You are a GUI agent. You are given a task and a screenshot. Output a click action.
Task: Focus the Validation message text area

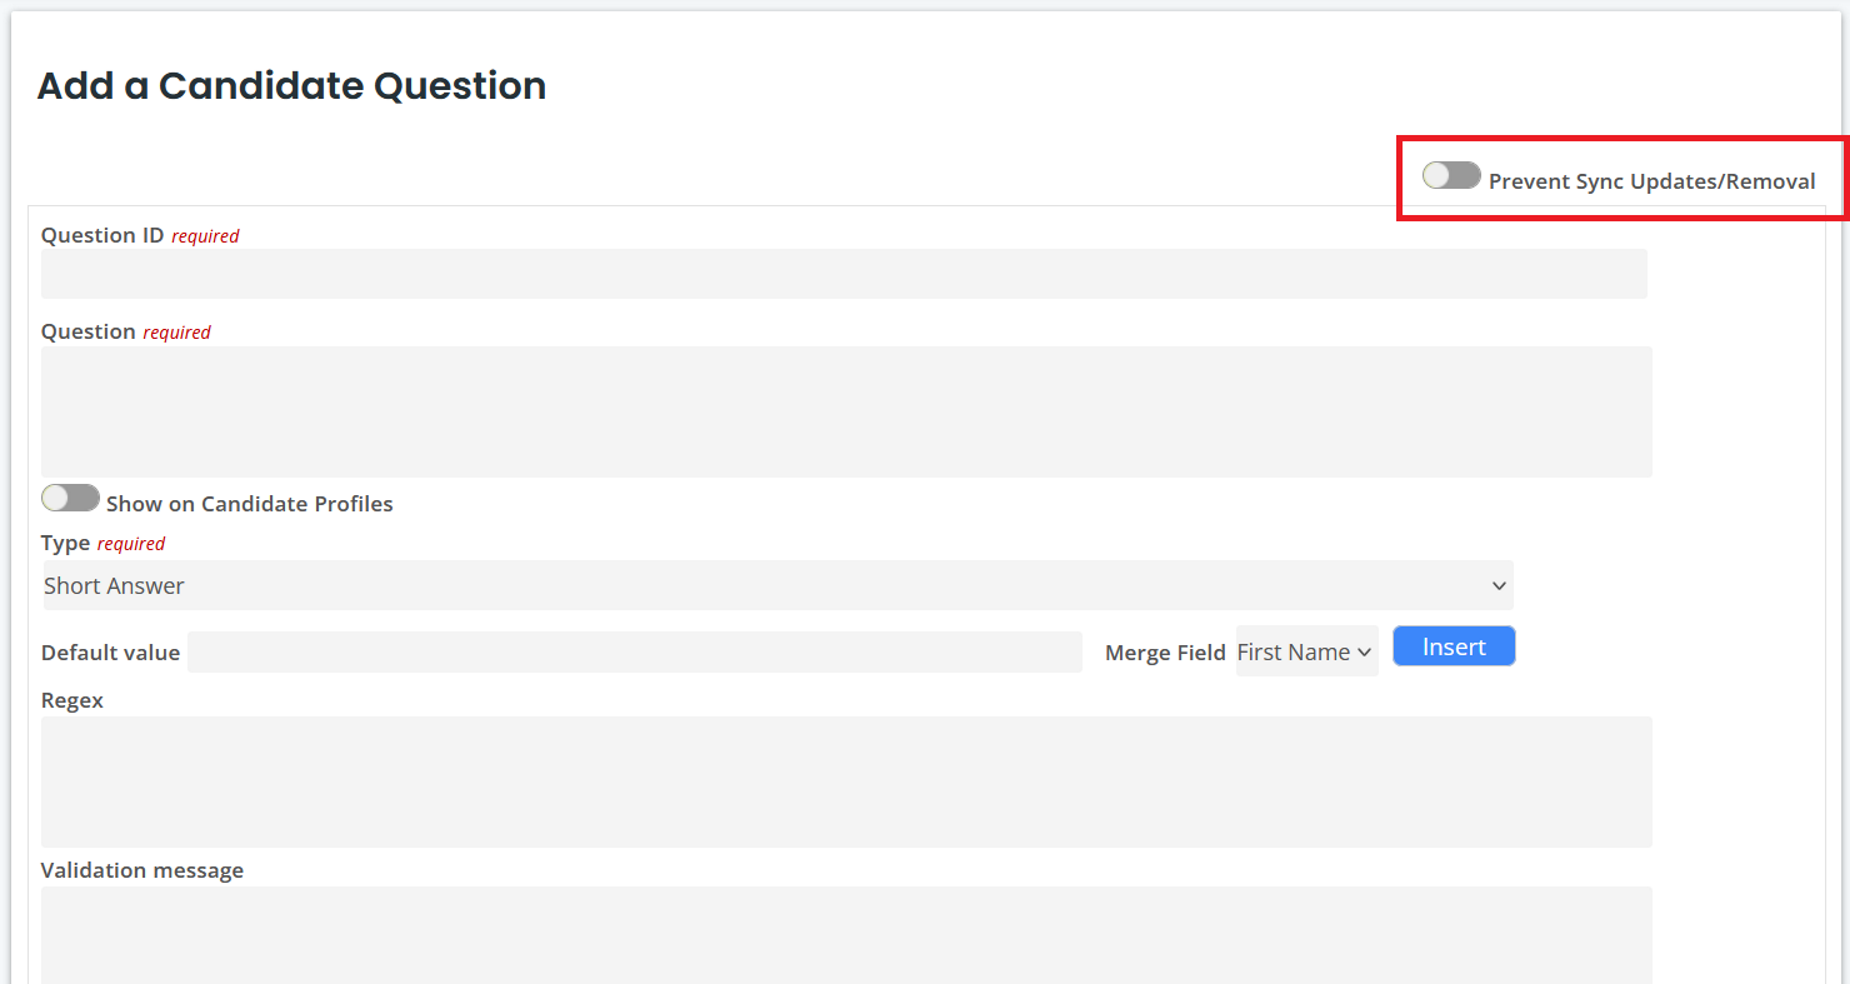845,934
